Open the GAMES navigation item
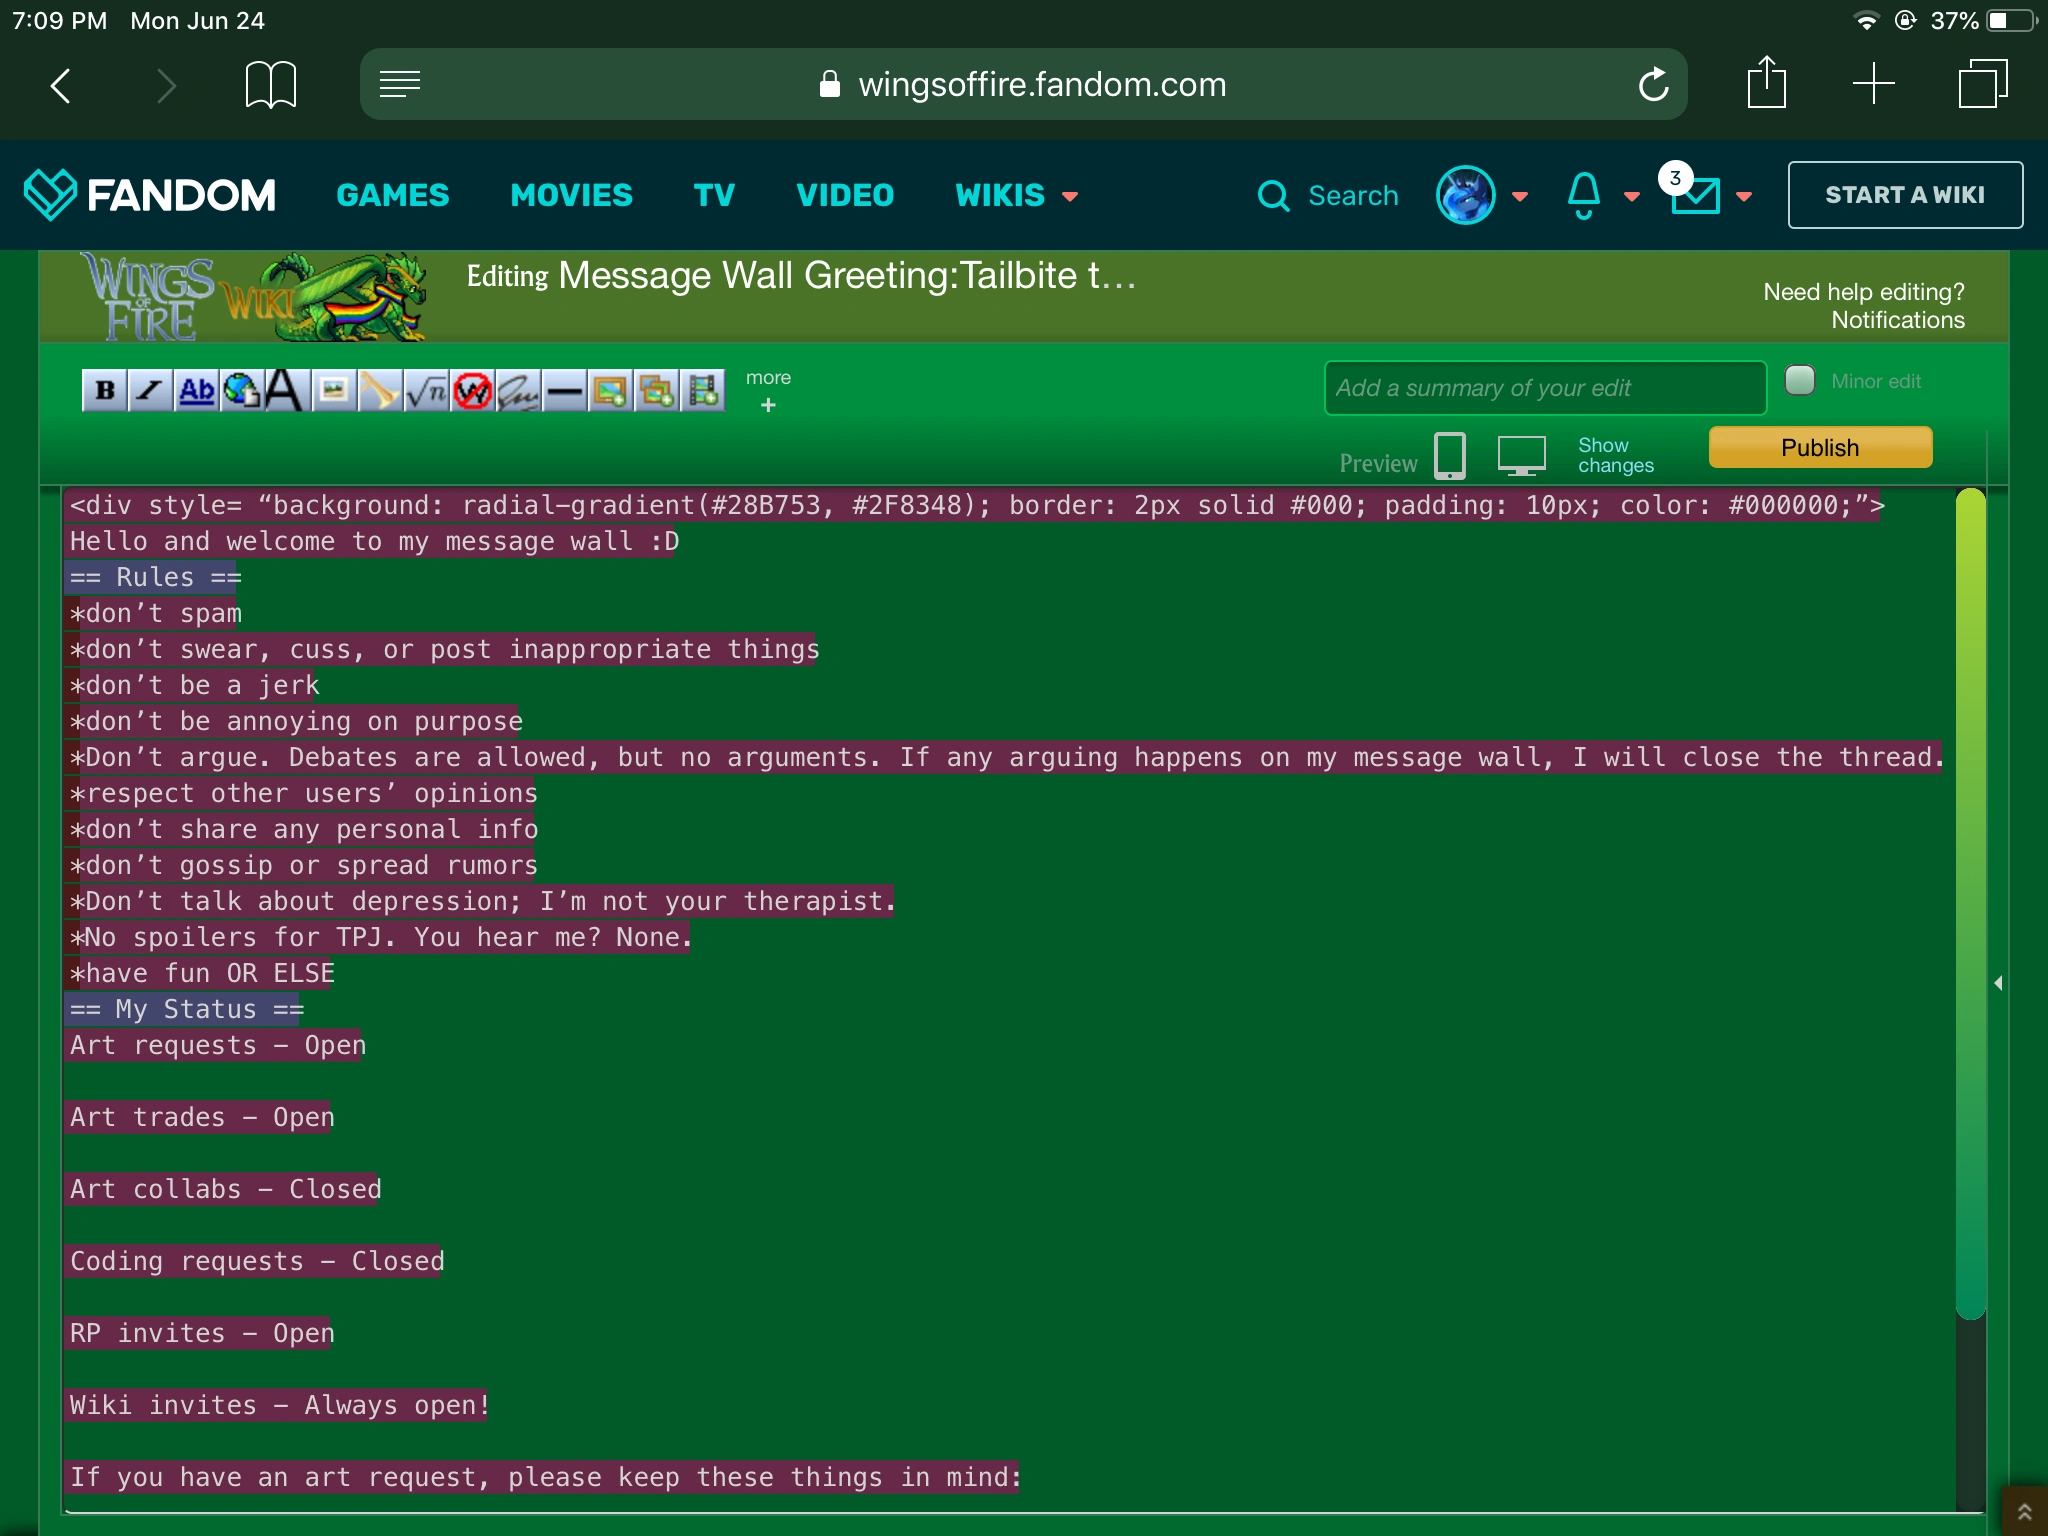Screen dimensions: 2048x1536 pyautogui.click(x=393, y=195)
